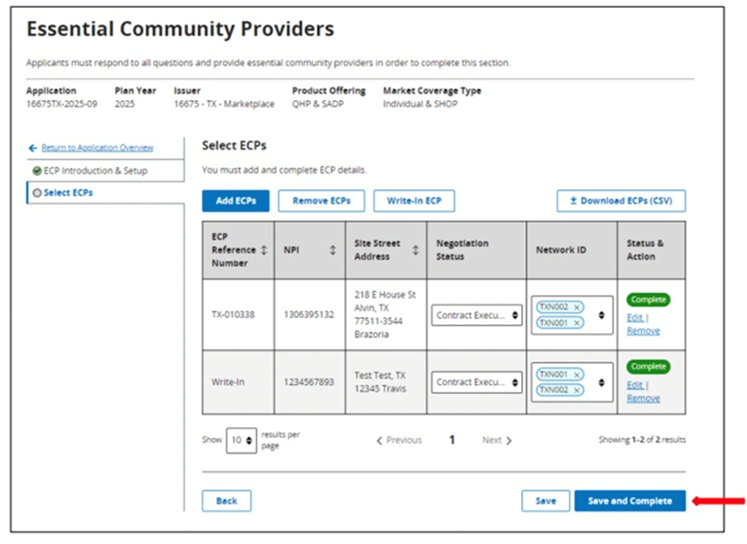Remove TXN002 tag in first row
This screenshot has width=747, height=544.
[577, 307]
